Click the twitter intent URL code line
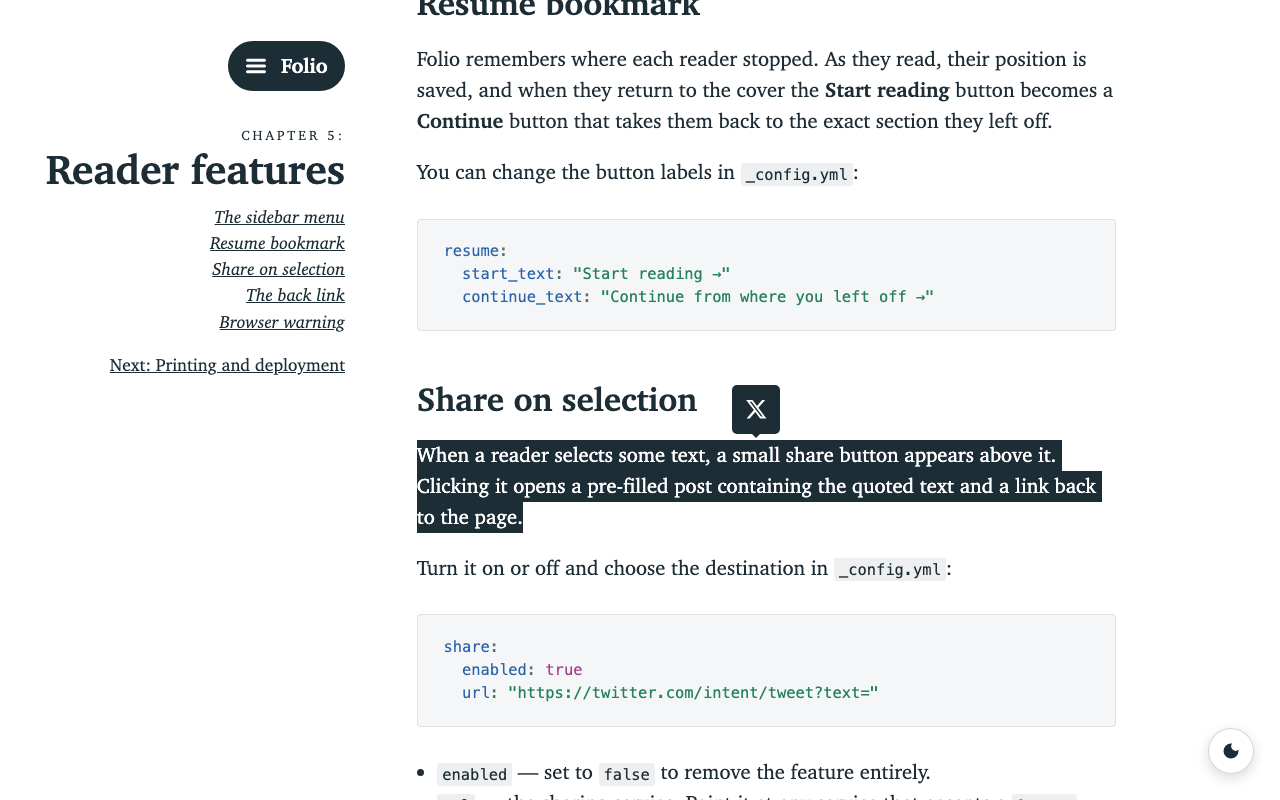The width and height of the screenshot is (1280, 800). 670,692
